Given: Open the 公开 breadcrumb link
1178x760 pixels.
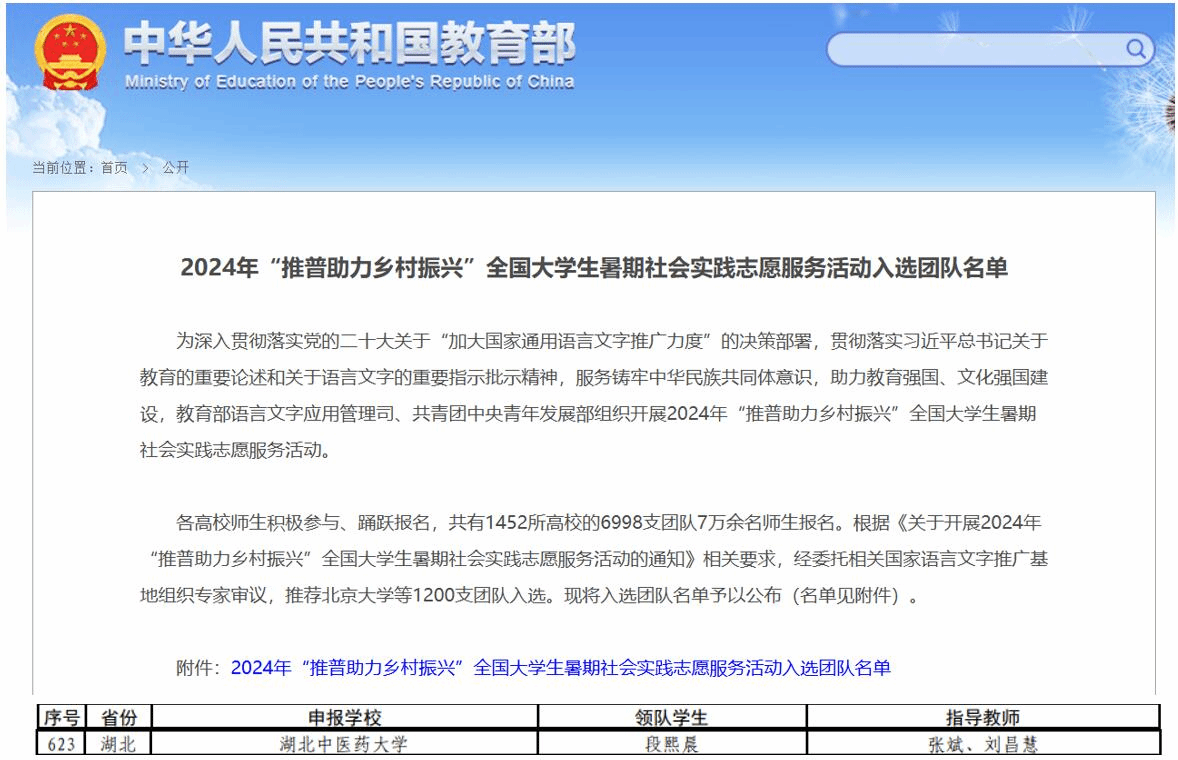Looking at the screenshot, I should point(176,167).
